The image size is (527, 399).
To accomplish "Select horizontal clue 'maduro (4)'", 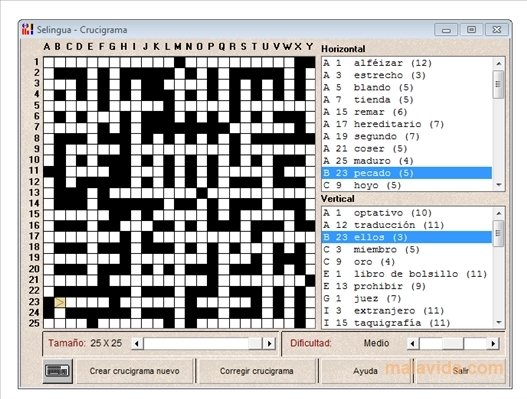I will pos(407,161).
